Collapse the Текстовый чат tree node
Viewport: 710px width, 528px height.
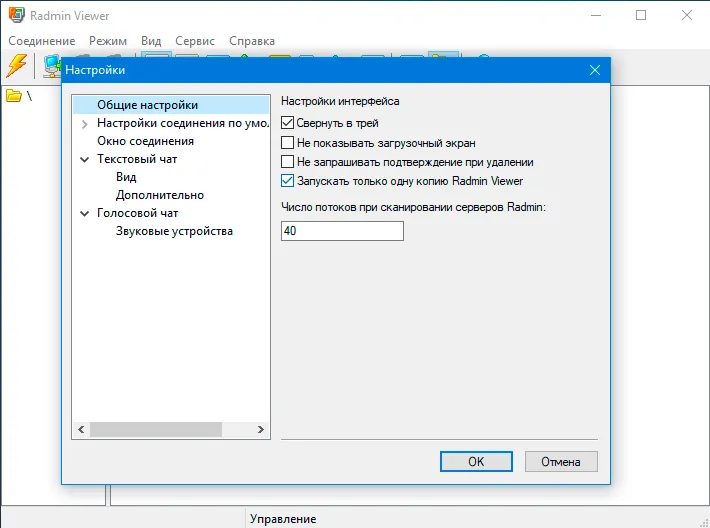coord(84,159)
